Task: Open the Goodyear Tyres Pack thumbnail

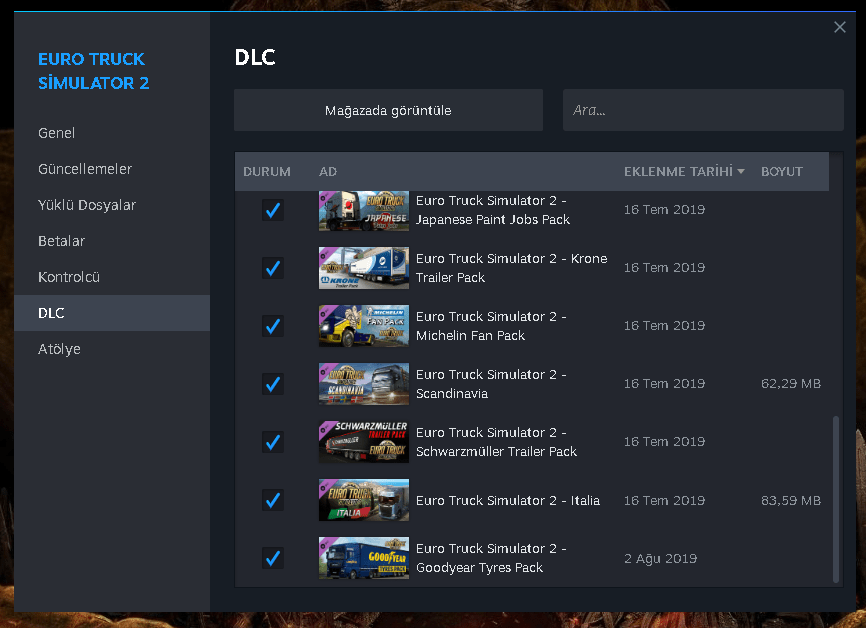Action: pyautogui.click(x=364, y=558)
